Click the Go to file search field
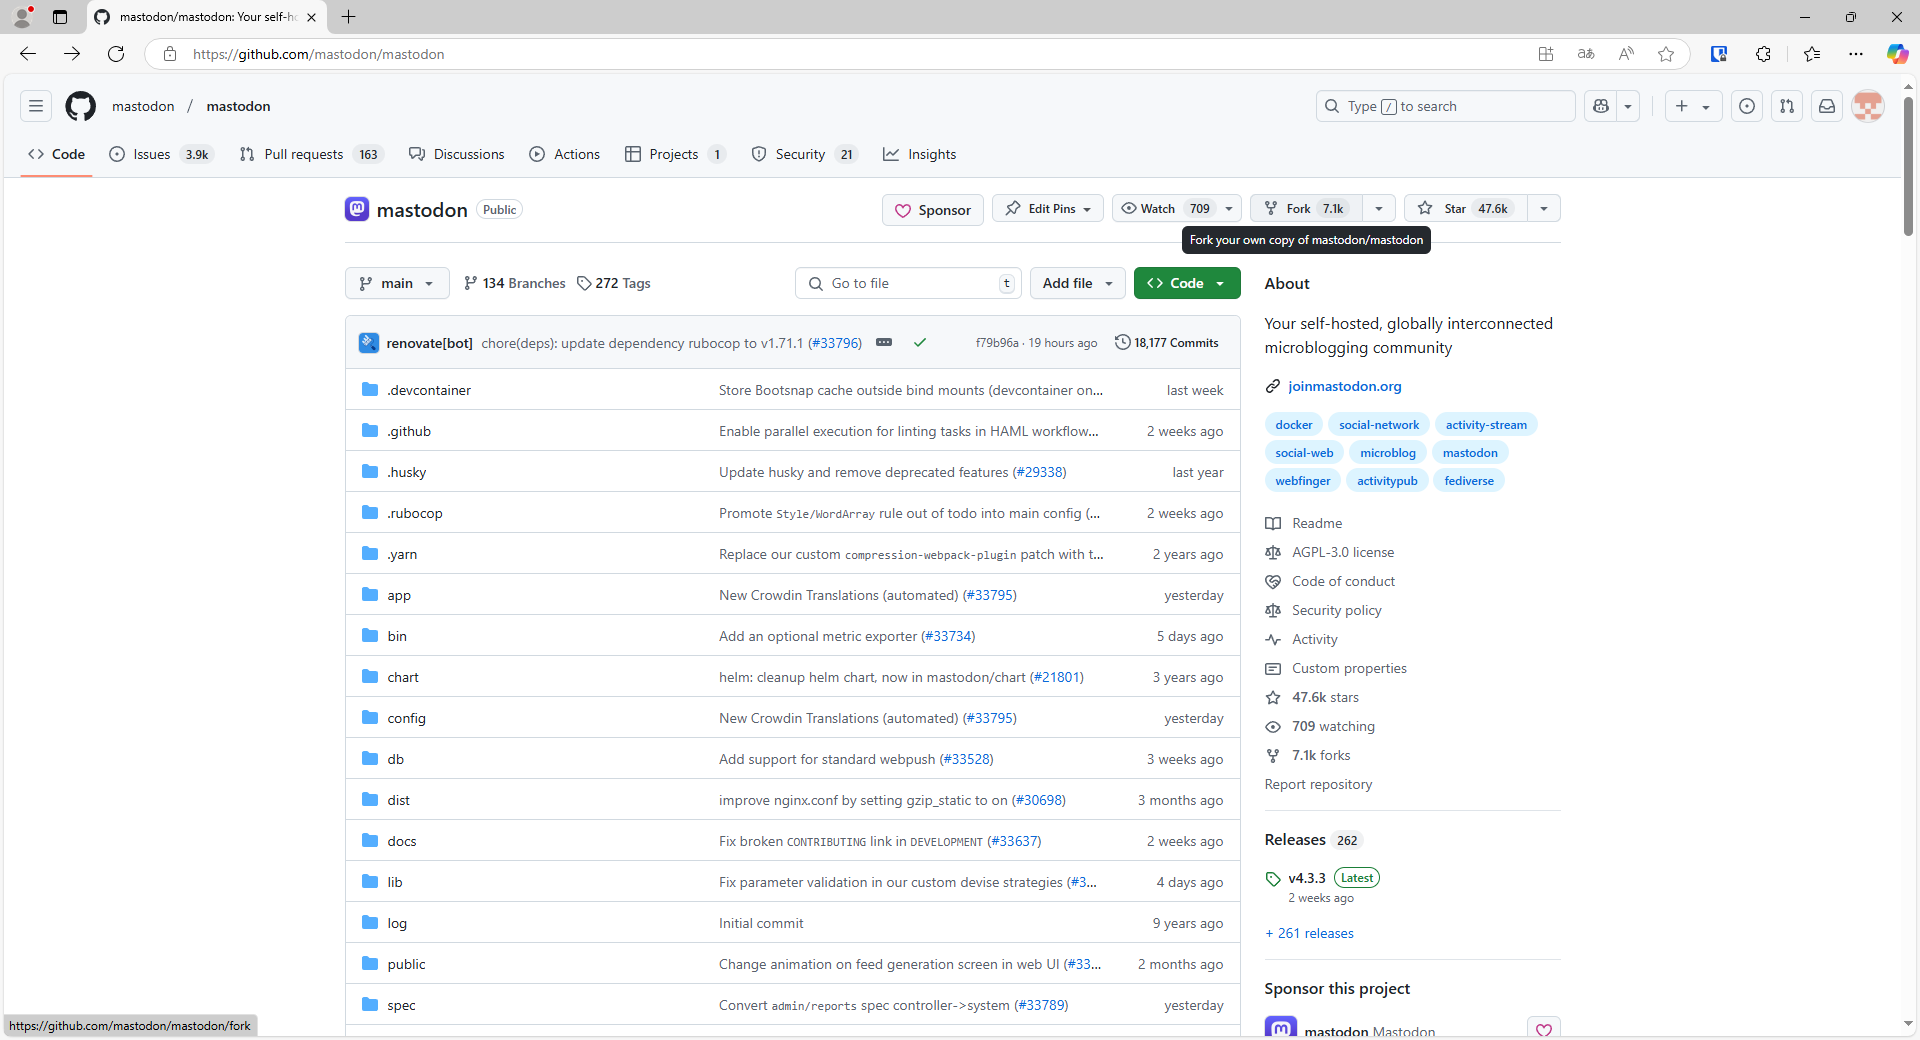 point(908,283)
